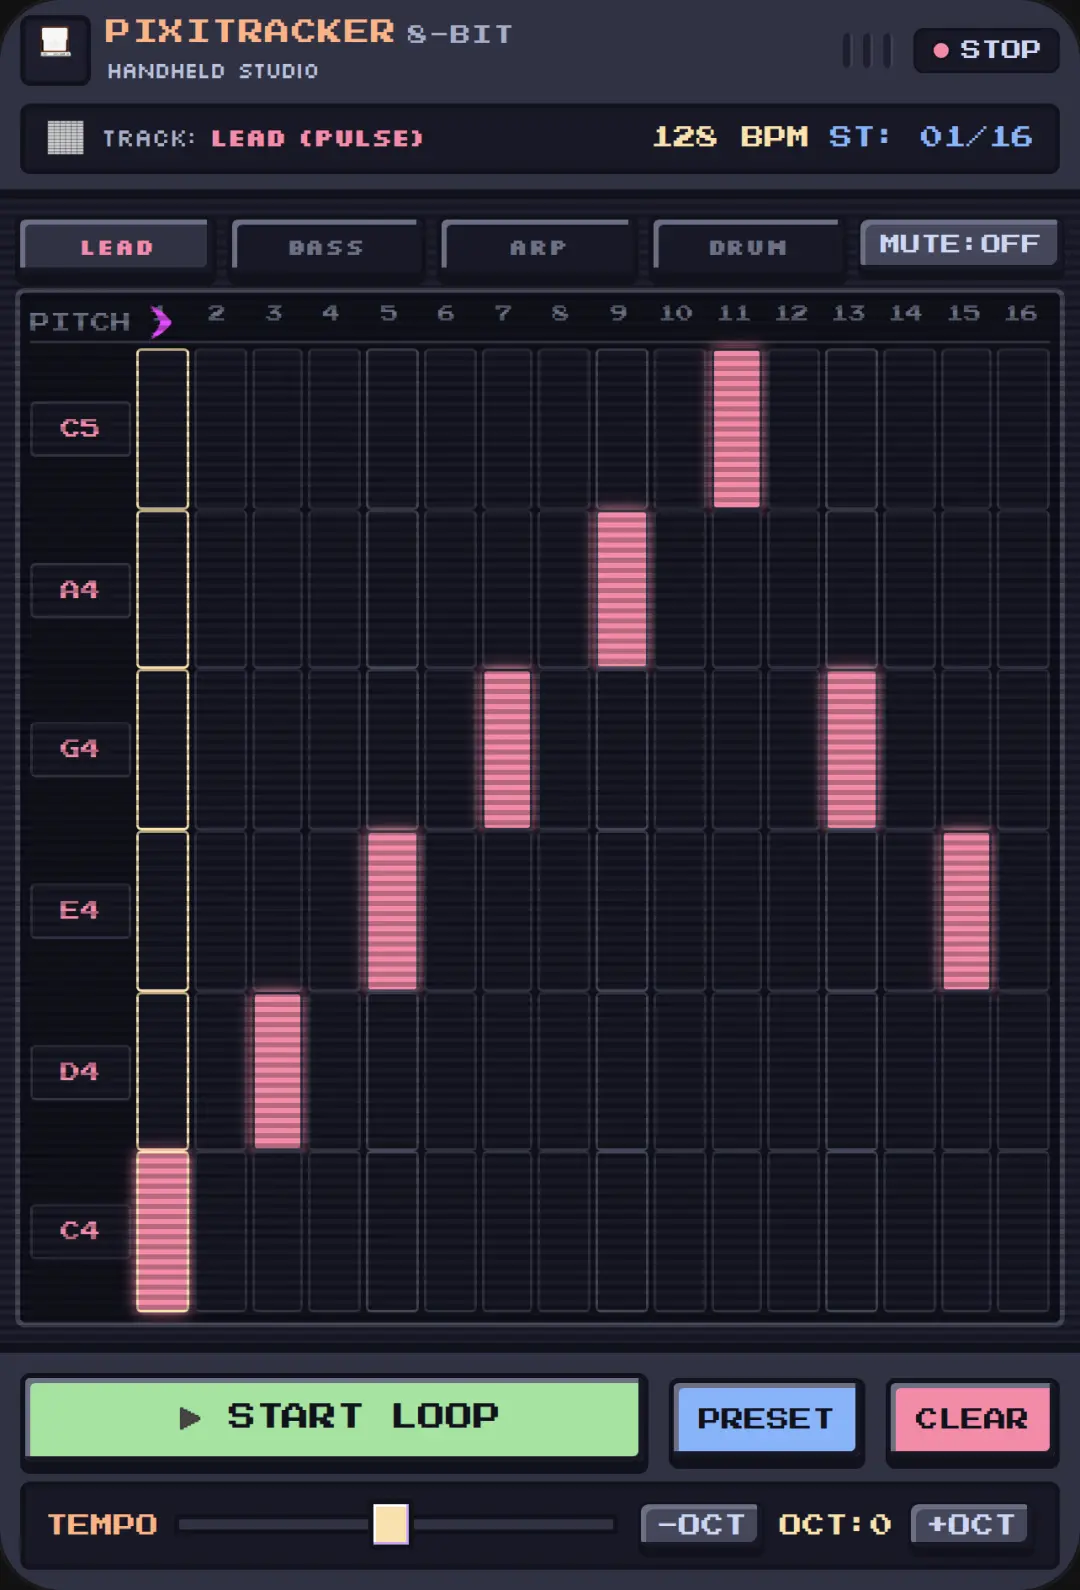Stop playback with the STOP button
Image resolution: width=1080 pixels, height=1590 pixels.
tap(986, 49)
